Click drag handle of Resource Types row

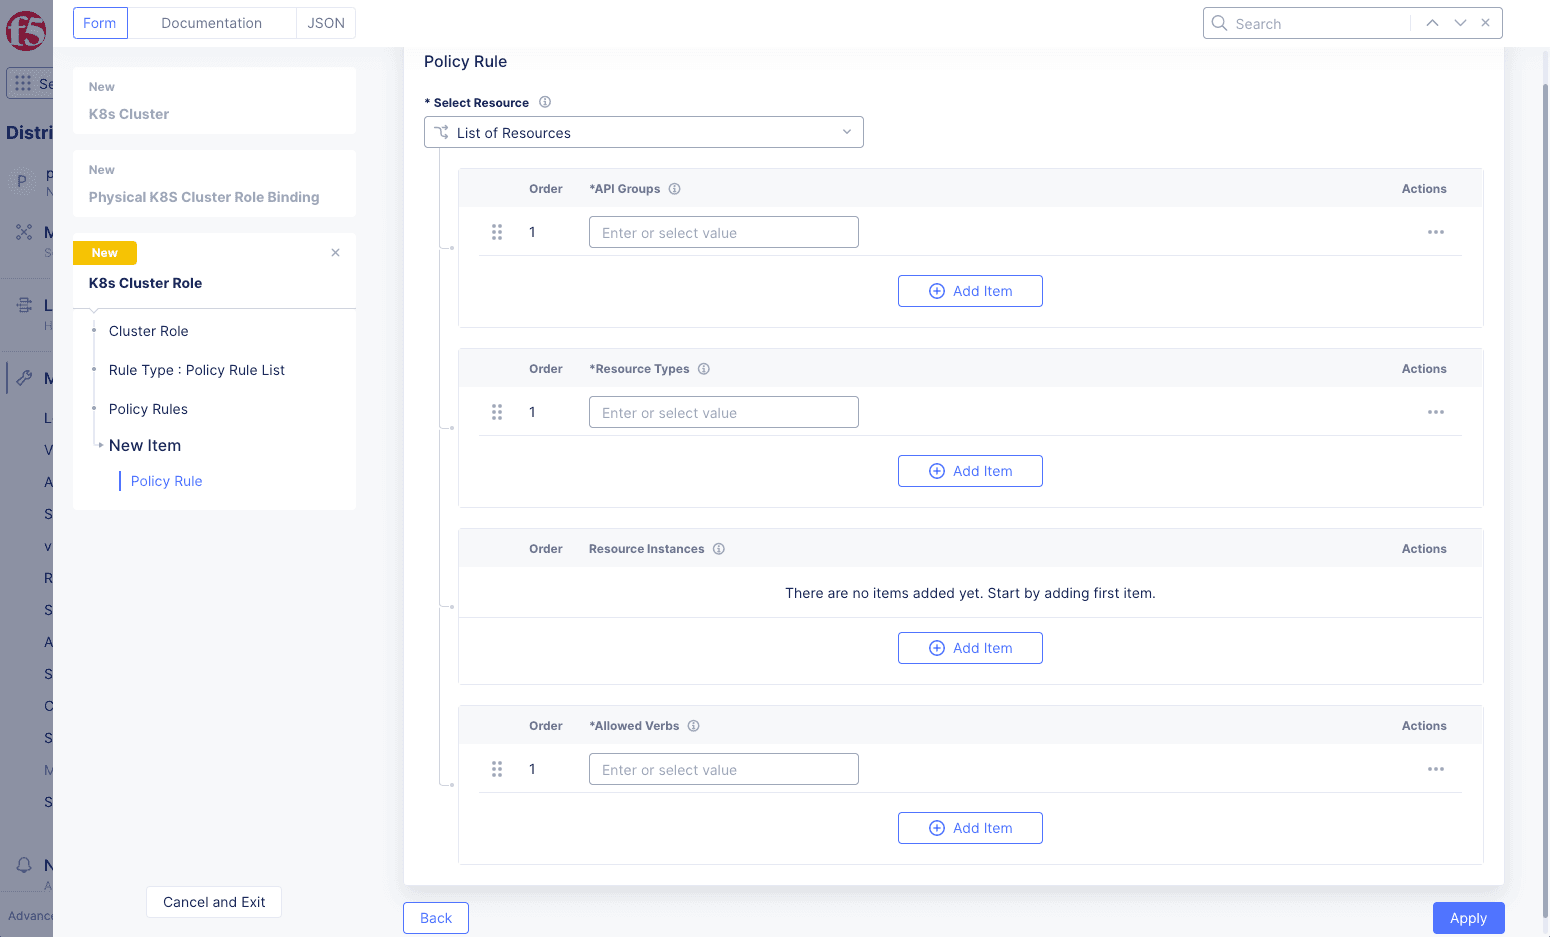[x=497, y=412]
